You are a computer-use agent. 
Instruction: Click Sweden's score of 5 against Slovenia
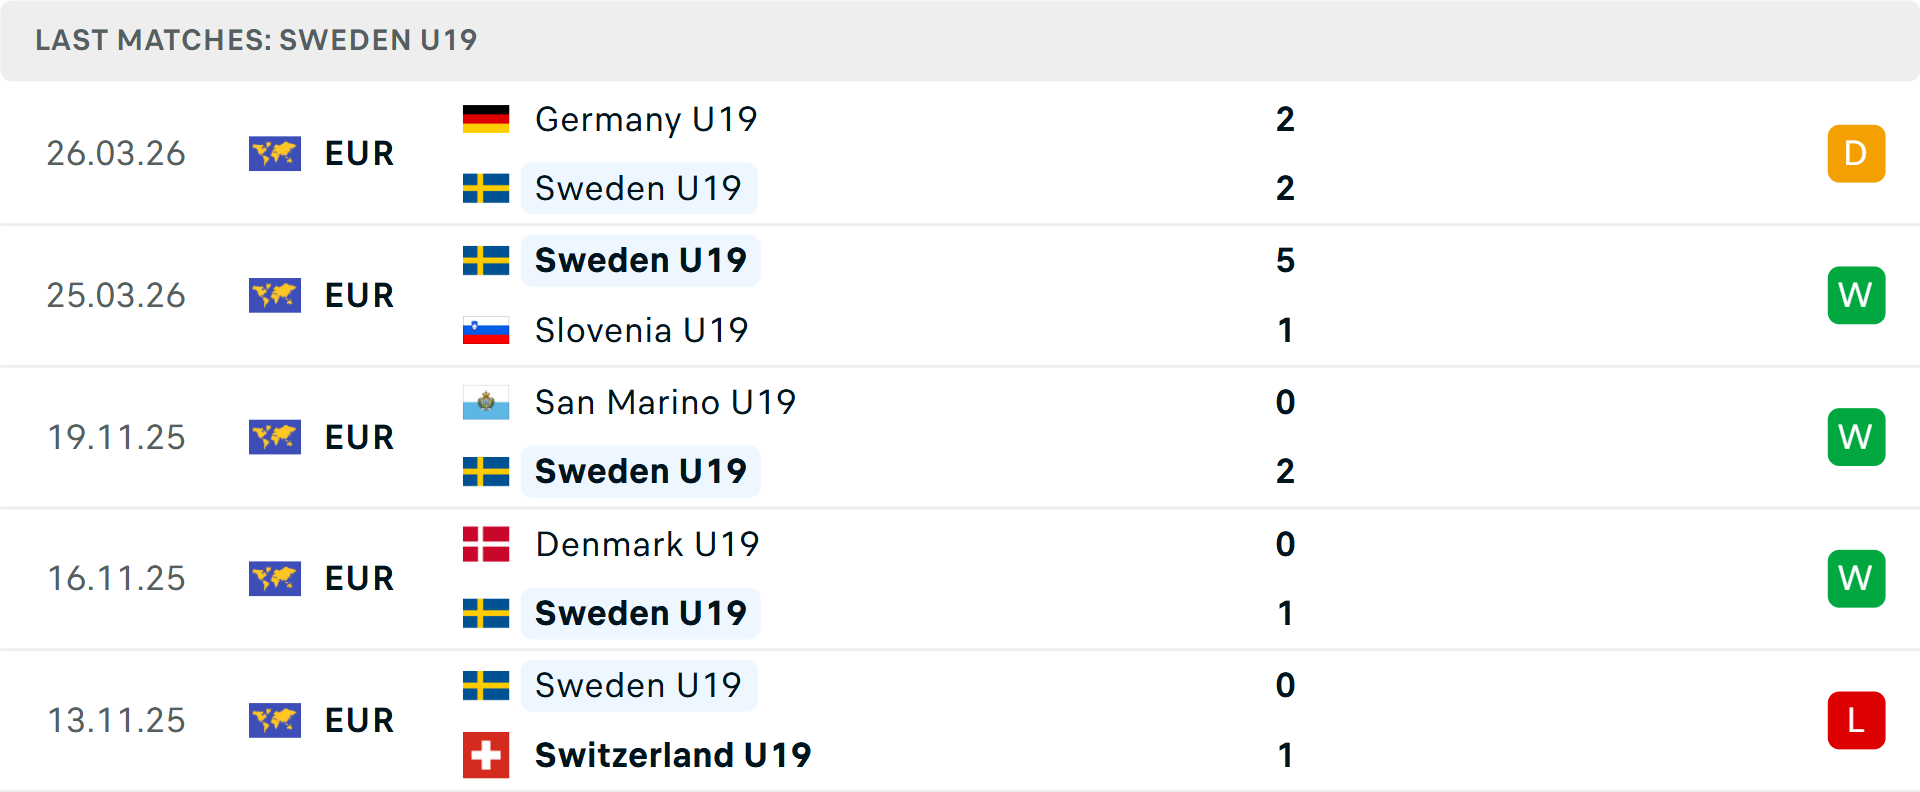tap(1285, 261)
